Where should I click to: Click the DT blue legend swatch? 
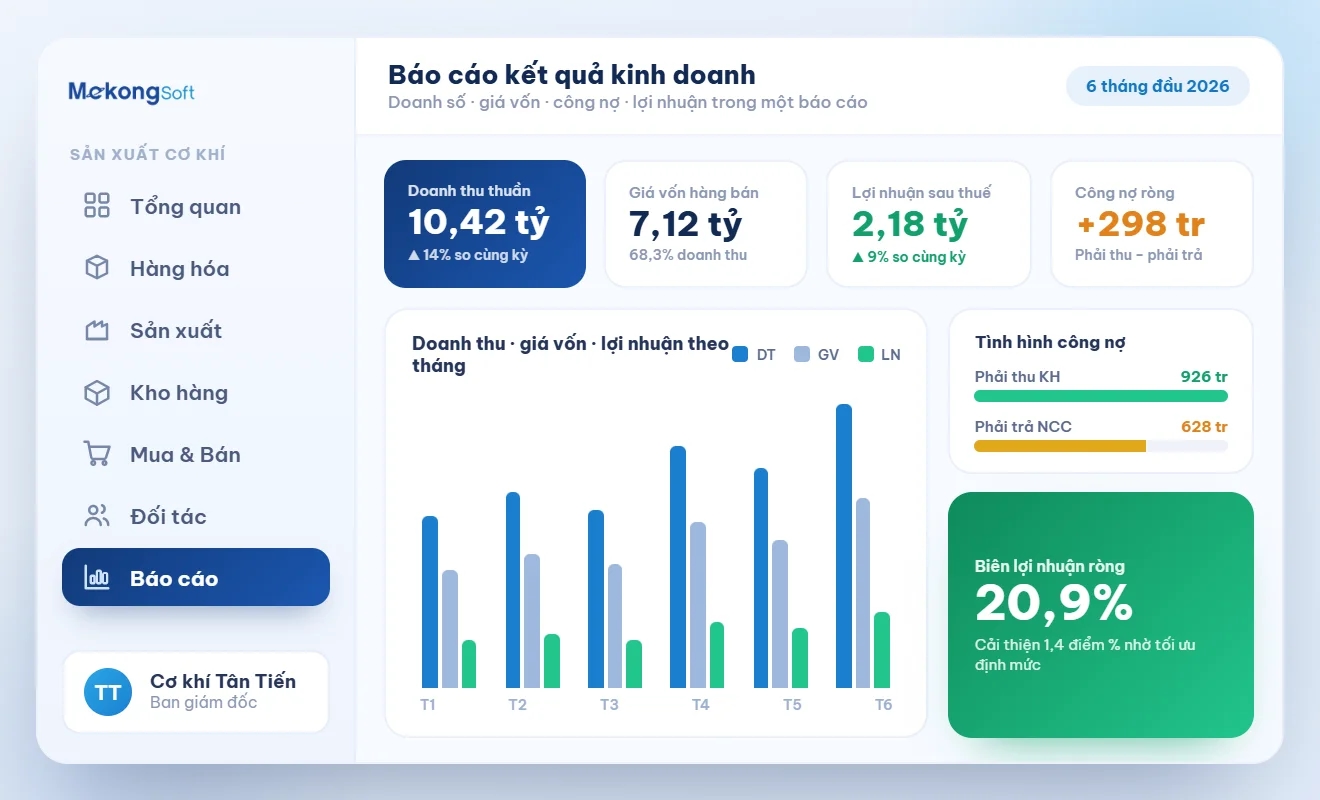740,354
